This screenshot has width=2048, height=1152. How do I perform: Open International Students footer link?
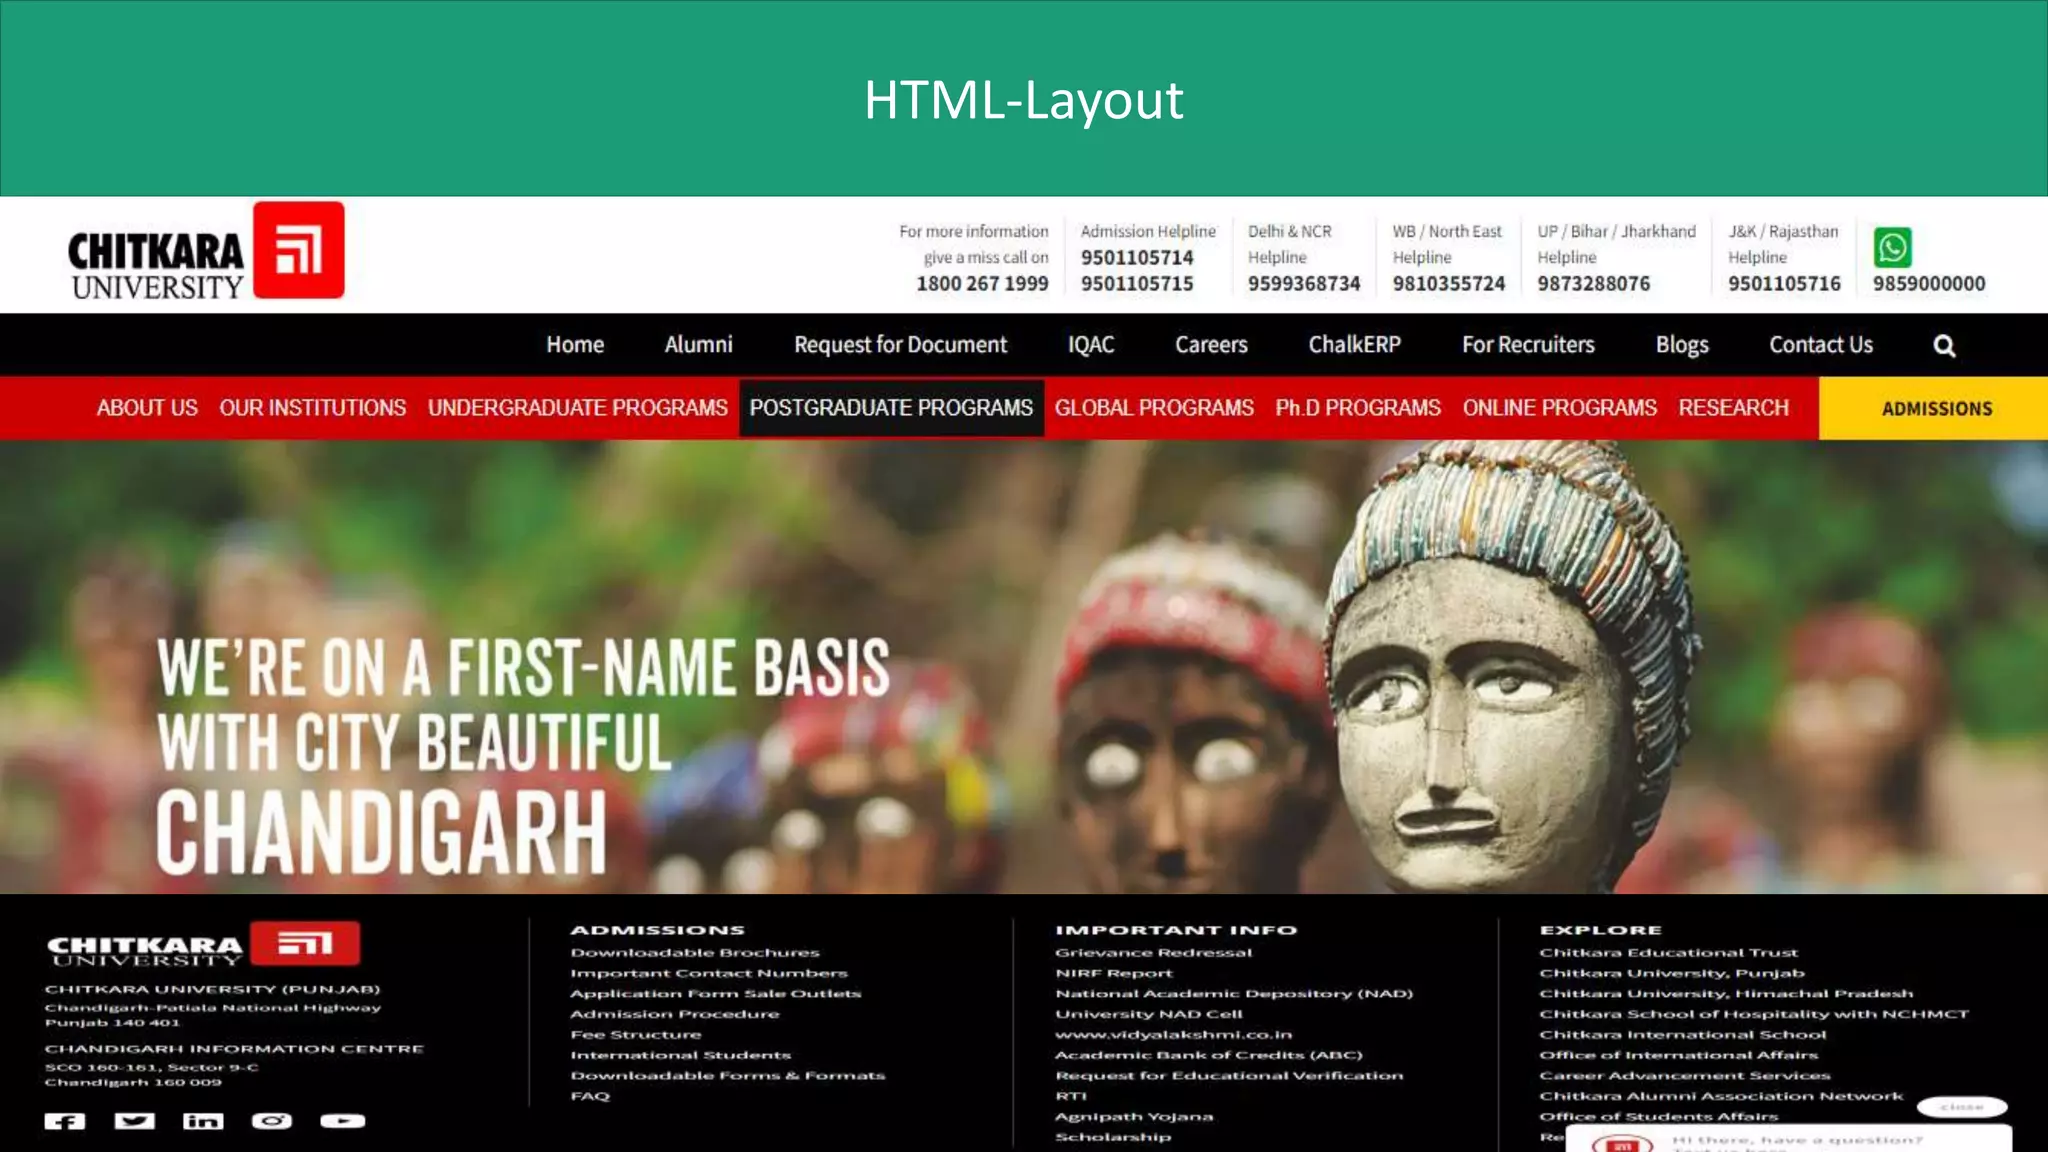(x=681, y=1055)
